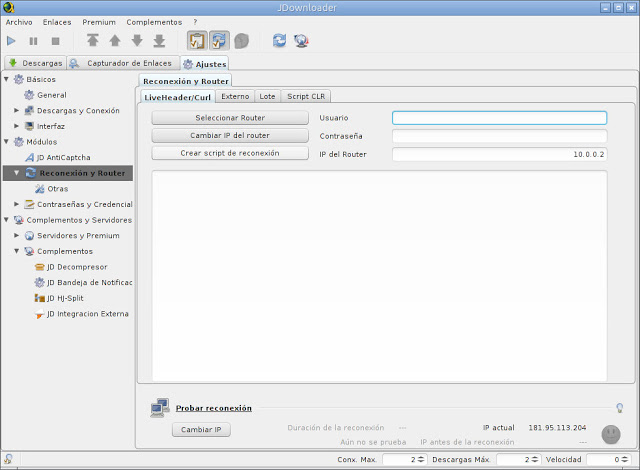Select the LiveHeader/Curl tab
The image size is (640, 470).
[x=177, y=97]
